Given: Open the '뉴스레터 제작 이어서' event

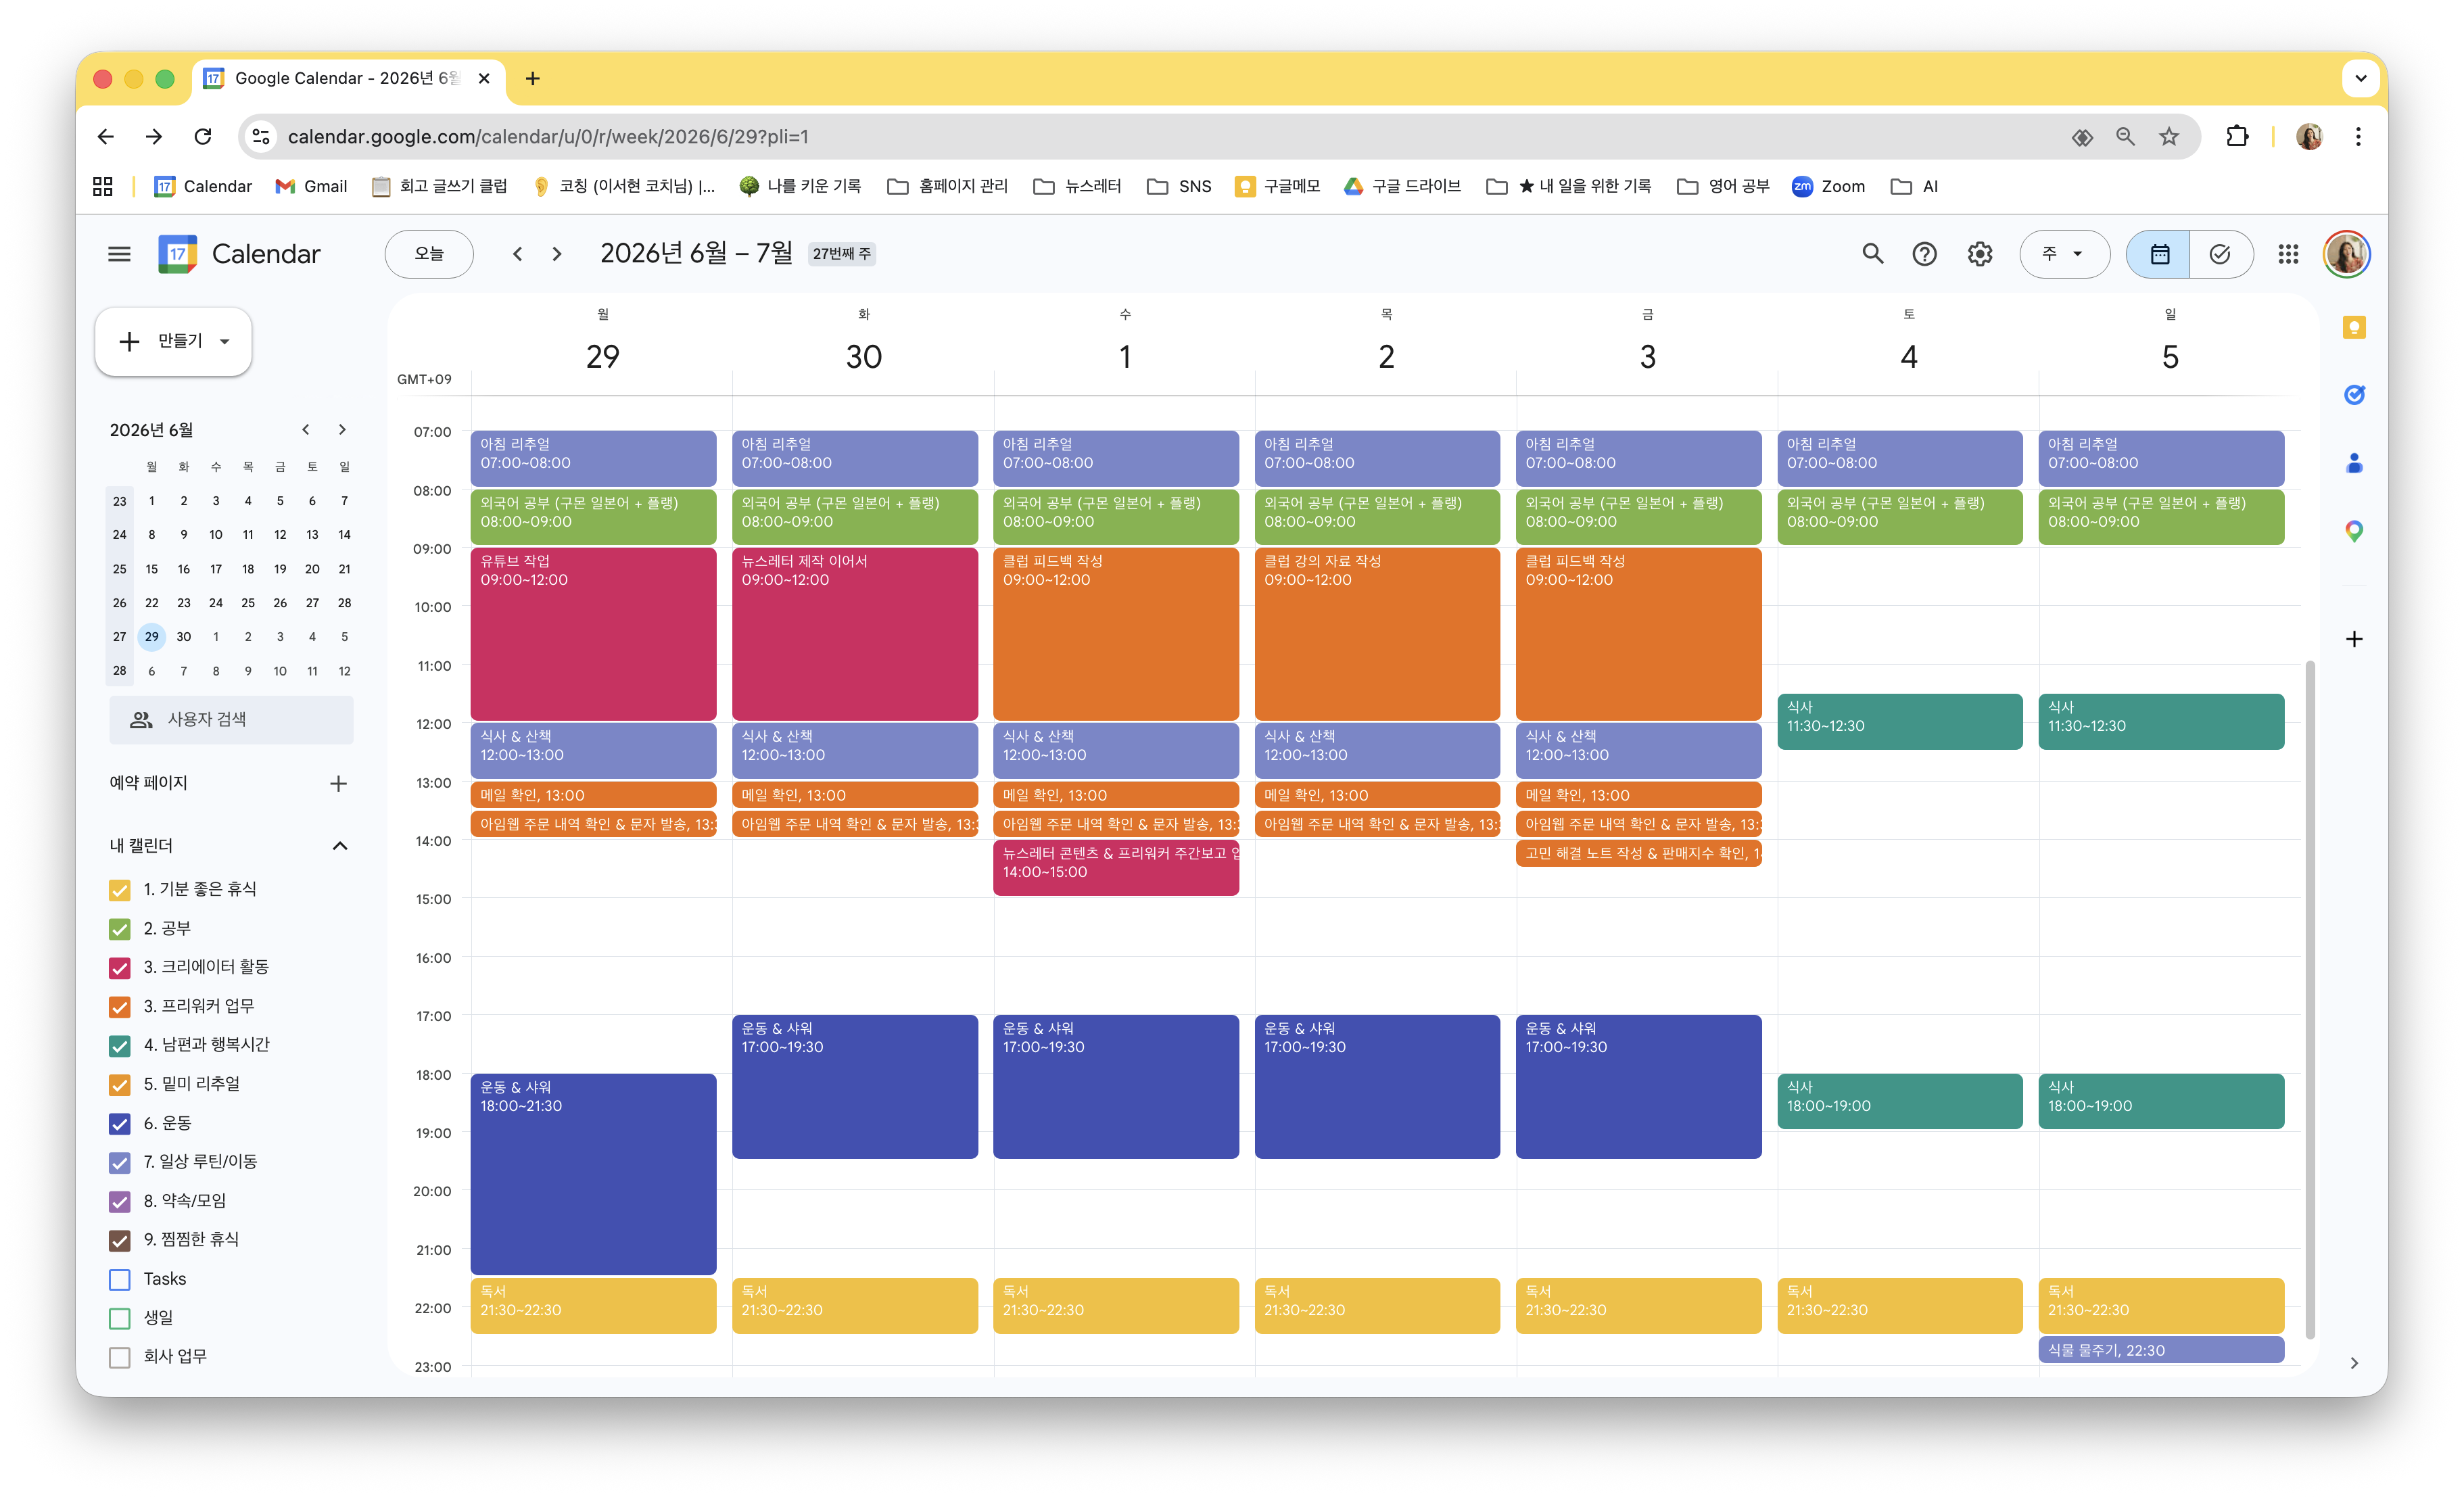Looking at the screenshot, I should (x=854, y=634).
